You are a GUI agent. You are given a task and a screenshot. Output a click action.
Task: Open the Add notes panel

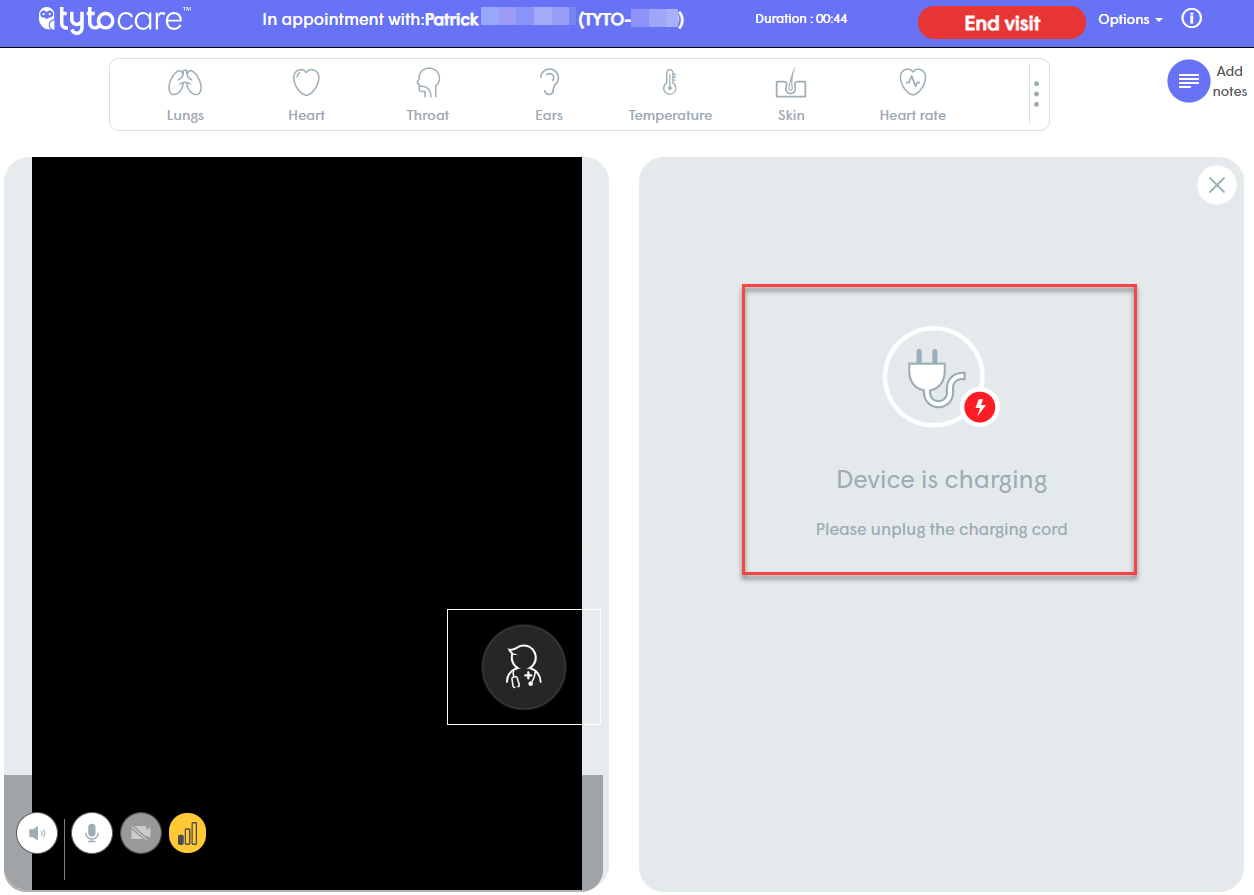click(x=1189, y=81)
